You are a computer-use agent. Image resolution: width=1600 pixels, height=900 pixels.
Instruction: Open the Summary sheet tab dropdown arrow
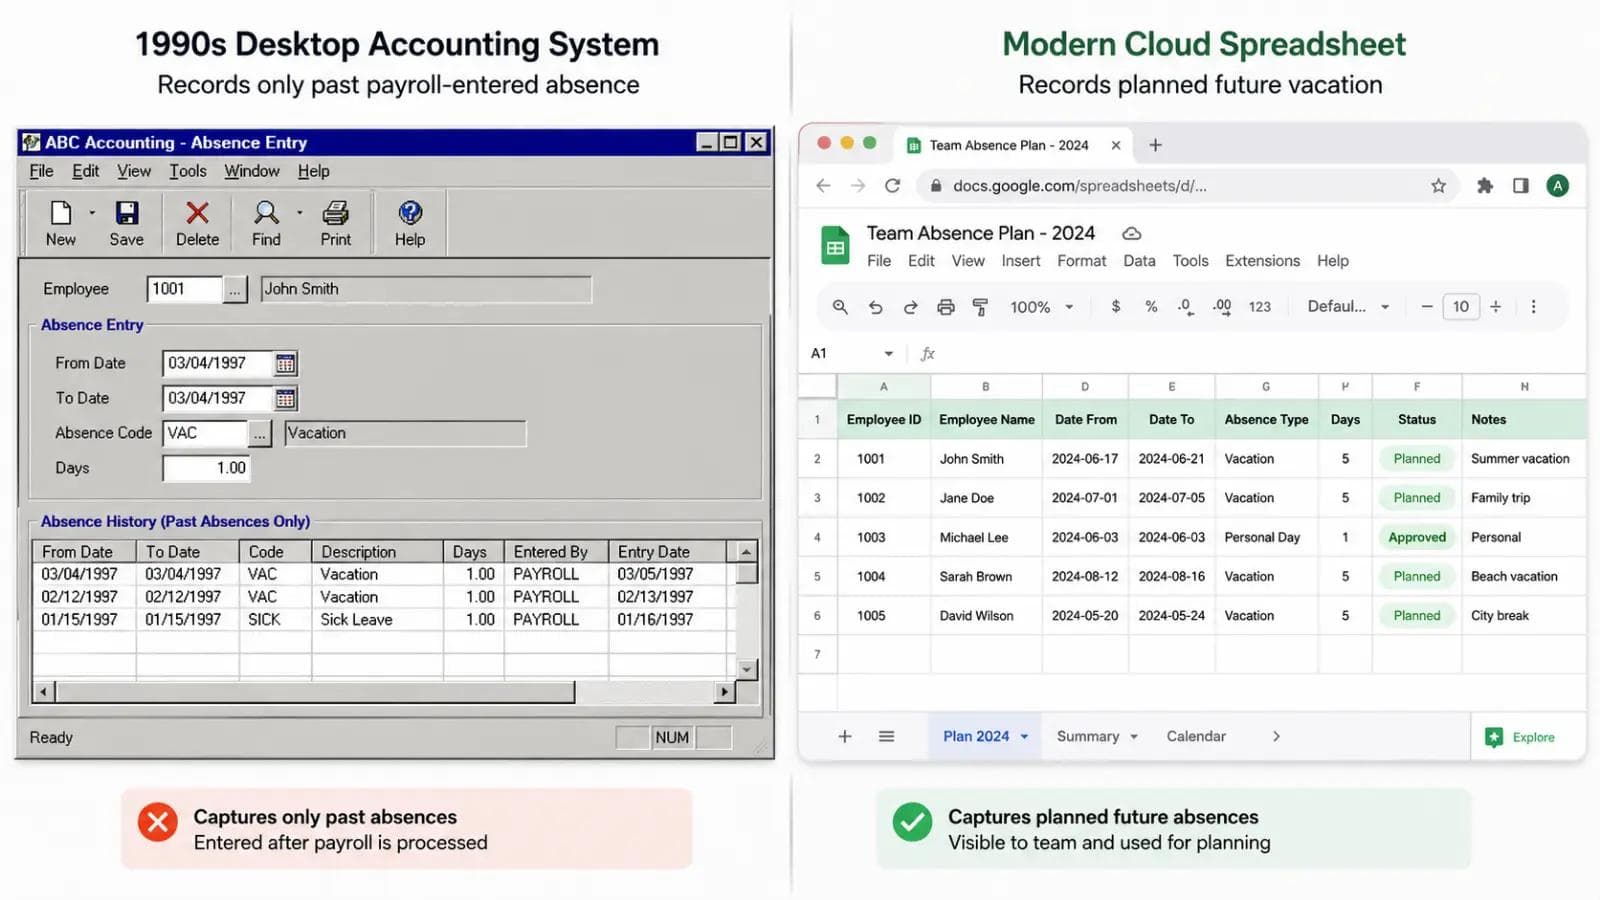point(1134,737)
